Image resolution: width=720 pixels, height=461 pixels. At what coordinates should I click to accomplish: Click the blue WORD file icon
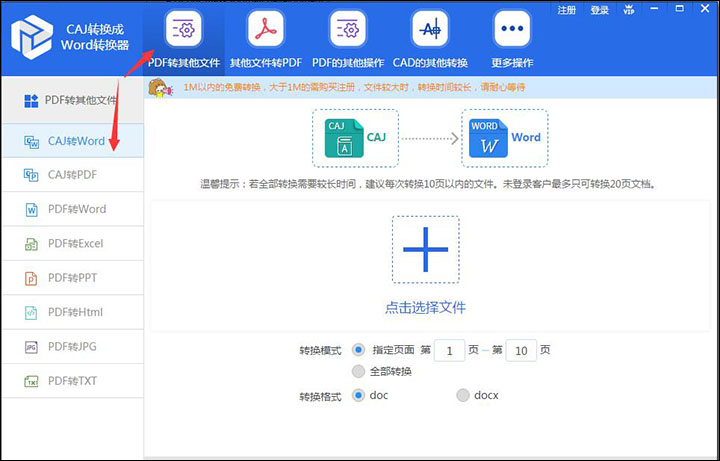489,138
